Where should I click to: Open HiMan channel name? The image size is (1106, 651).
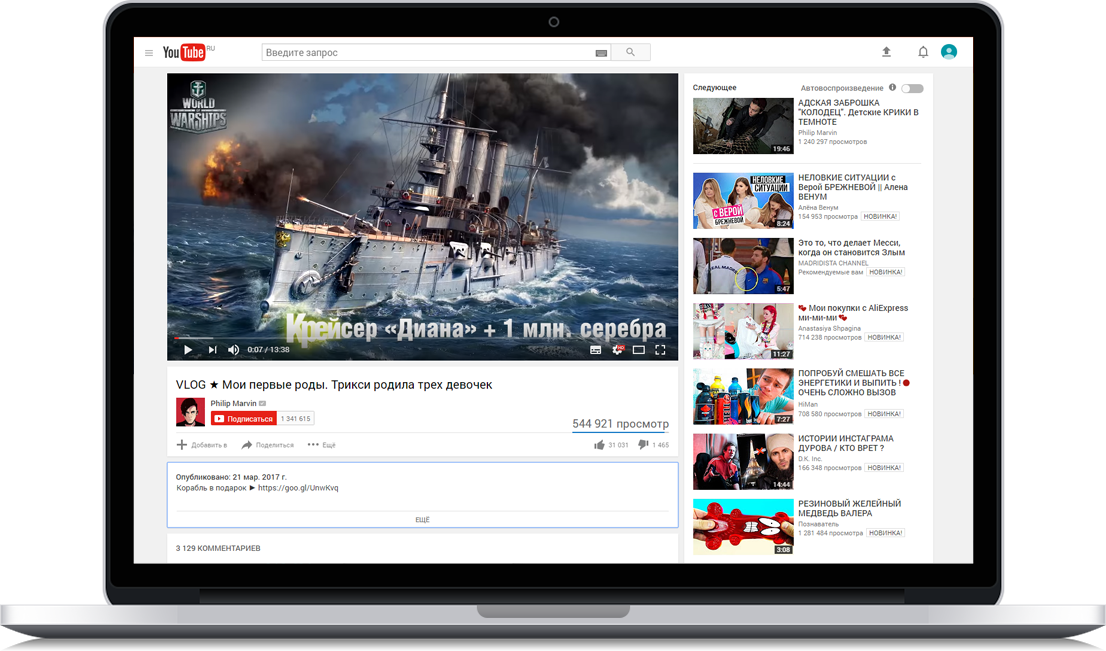808,404
